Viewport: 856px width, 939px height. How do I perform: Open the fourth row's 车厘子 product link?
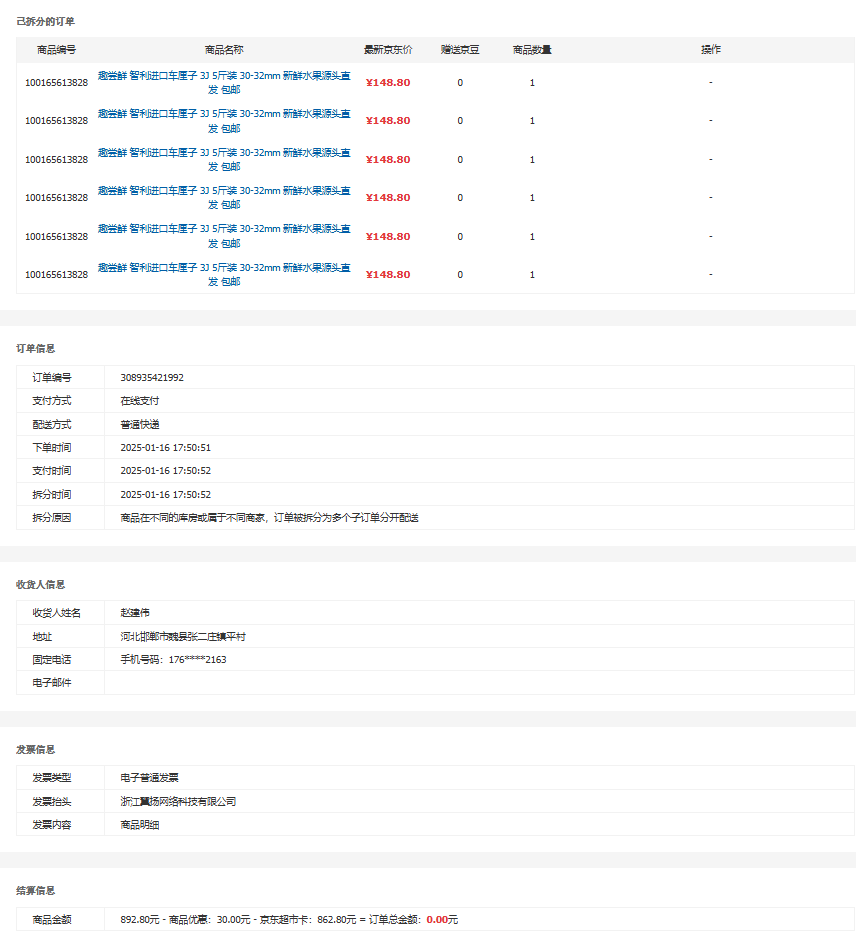[x=224, y=191]
